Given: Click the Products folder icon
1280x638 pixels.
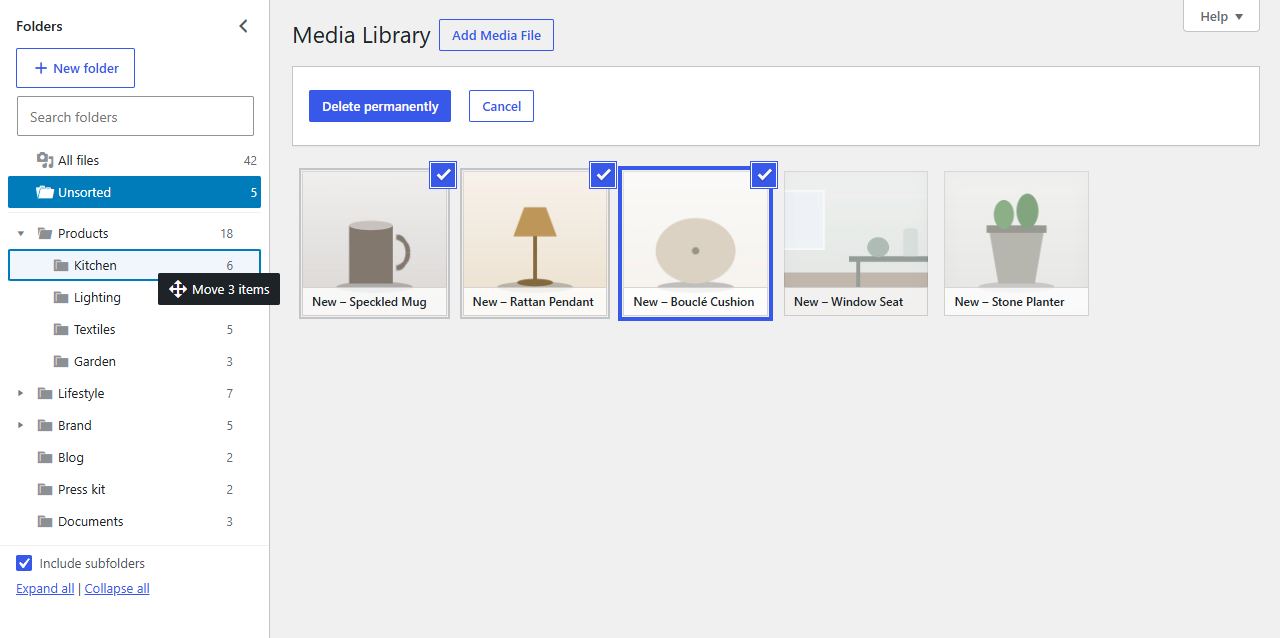Looking at the screenshot, I should pyautogui.click(x=45, y=233).
